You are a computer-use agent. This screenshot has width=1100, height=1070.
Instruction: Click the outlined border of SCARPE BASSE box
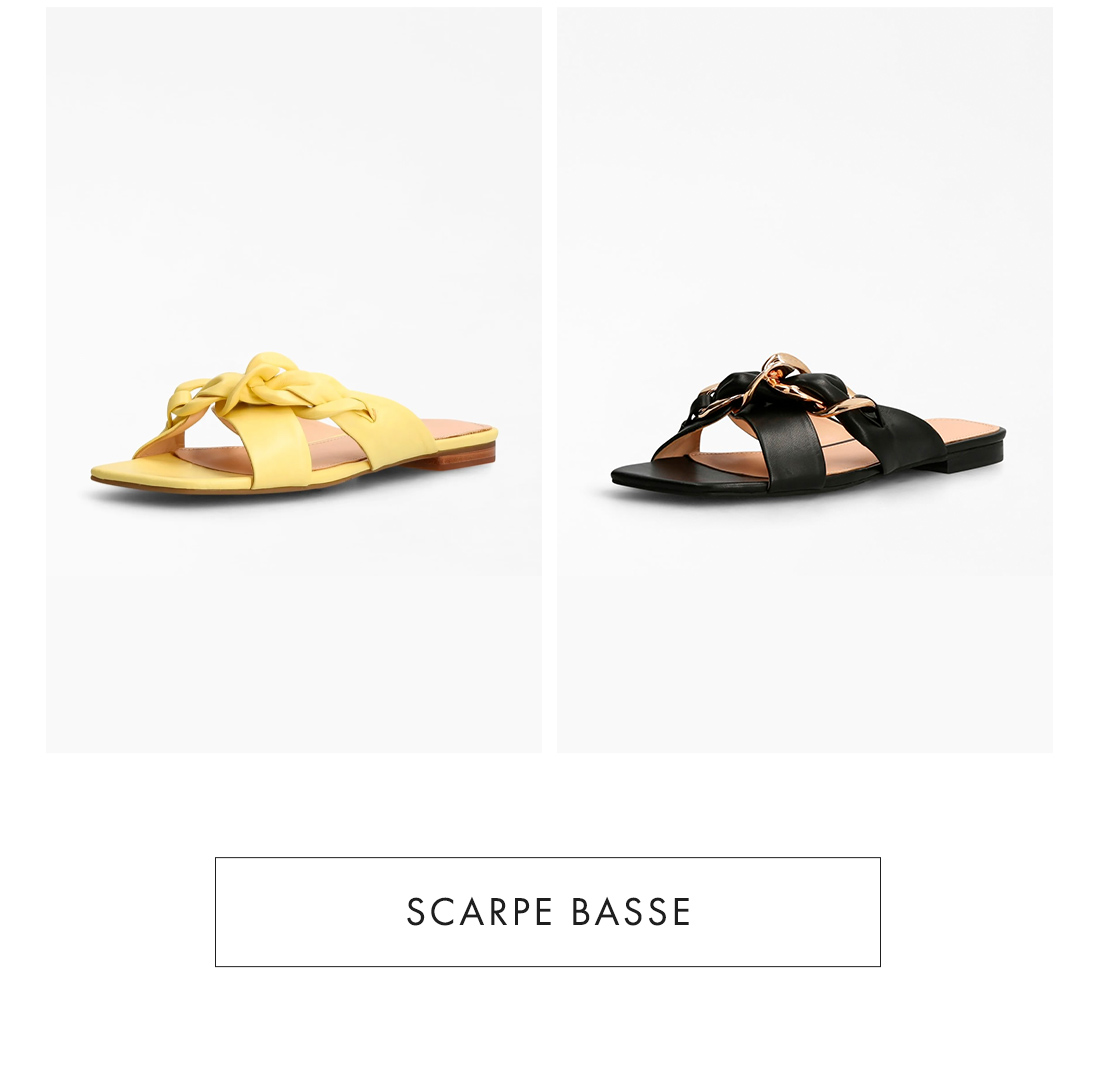pos(547,857)
